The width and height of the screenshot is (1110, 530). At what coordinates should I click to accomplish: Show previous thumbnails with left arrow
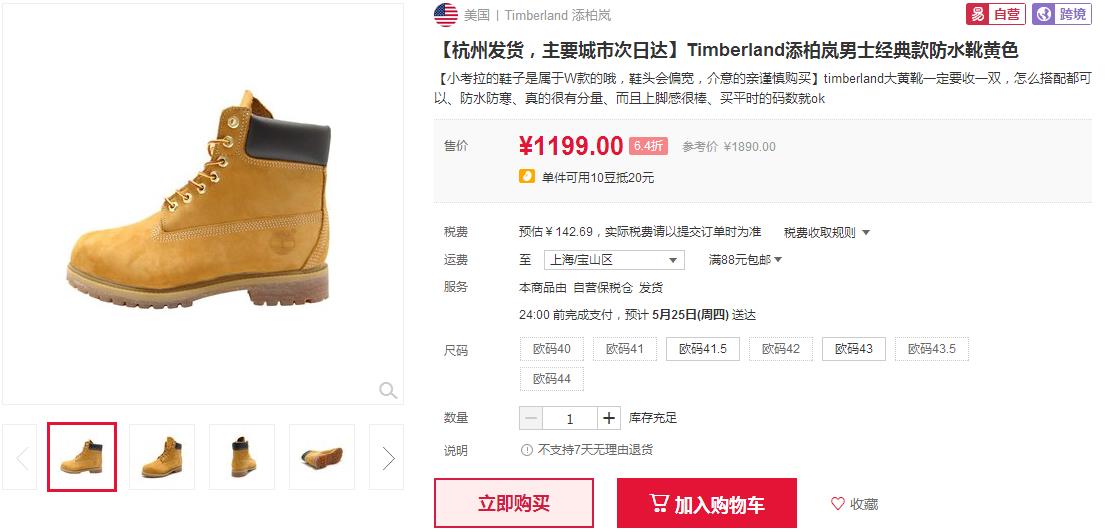point(21,457)
